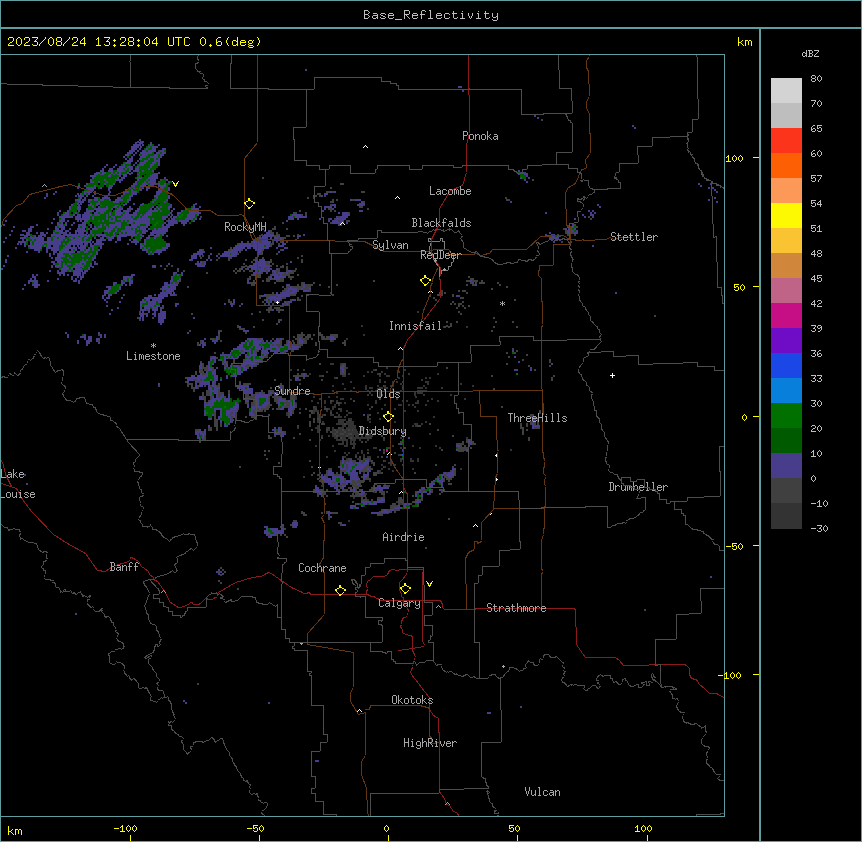The height and width of the screenshot is (842, 862).
Task: Click the Ponoka label
Action: 480,136
